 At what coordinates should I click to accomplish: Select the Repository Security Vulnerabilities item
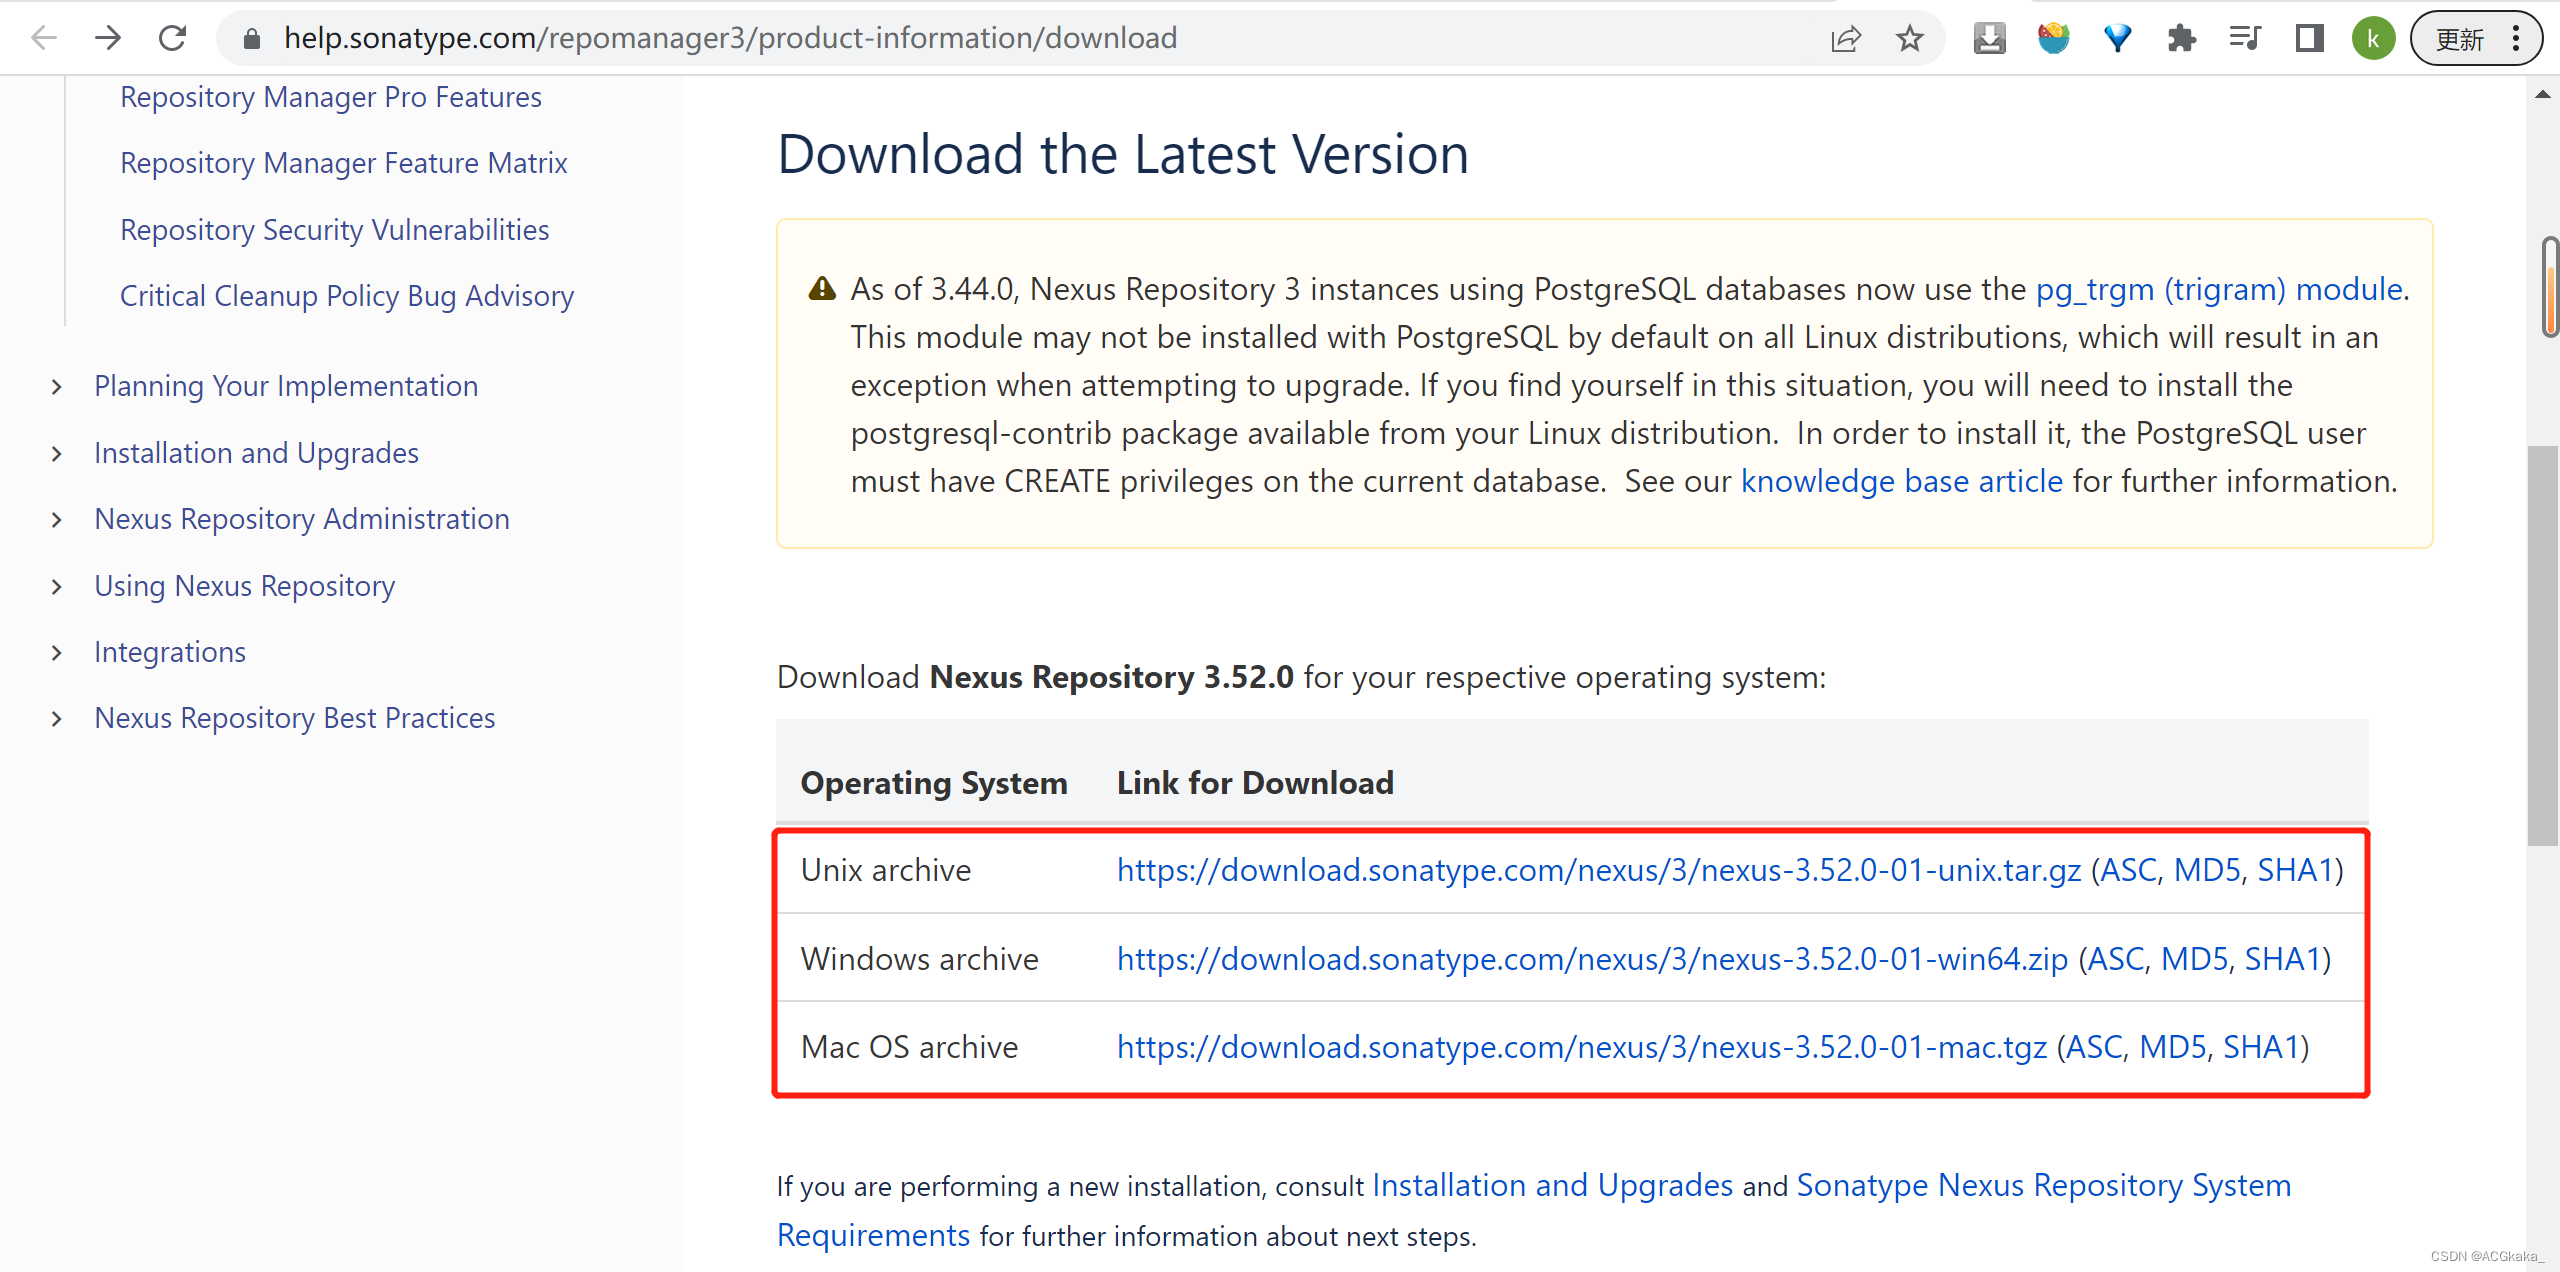pyautogui.click(x=335, y=229)
